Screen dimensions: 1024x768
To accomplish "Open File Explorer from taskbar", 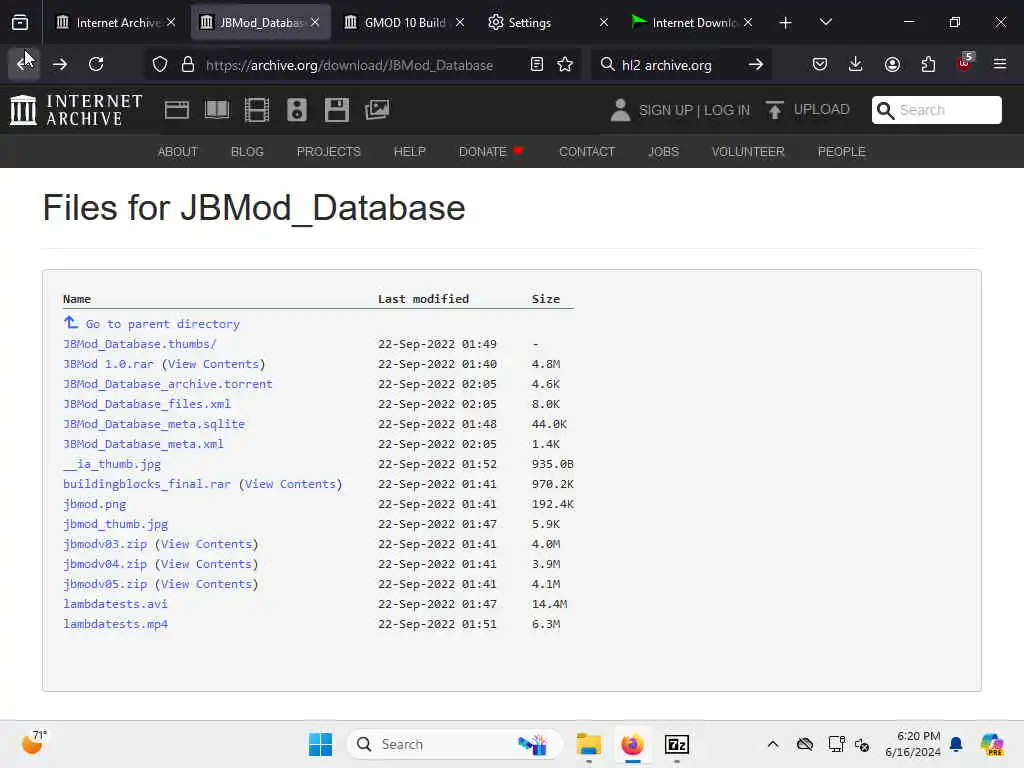I will [x=588, y=744].
